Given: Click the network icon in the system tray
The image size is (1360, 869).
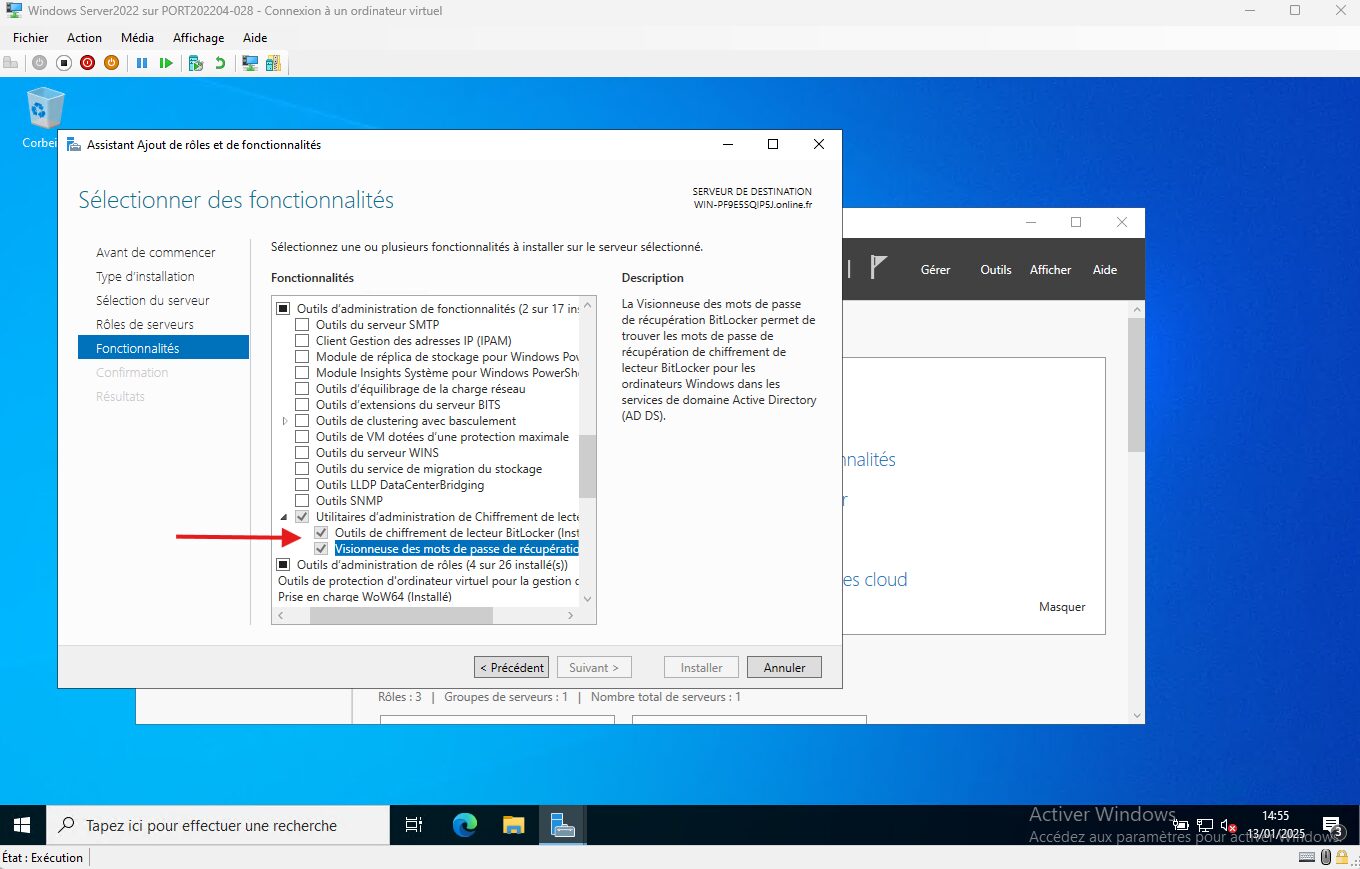Looking at the screenshot, I should coord(1204,826).
